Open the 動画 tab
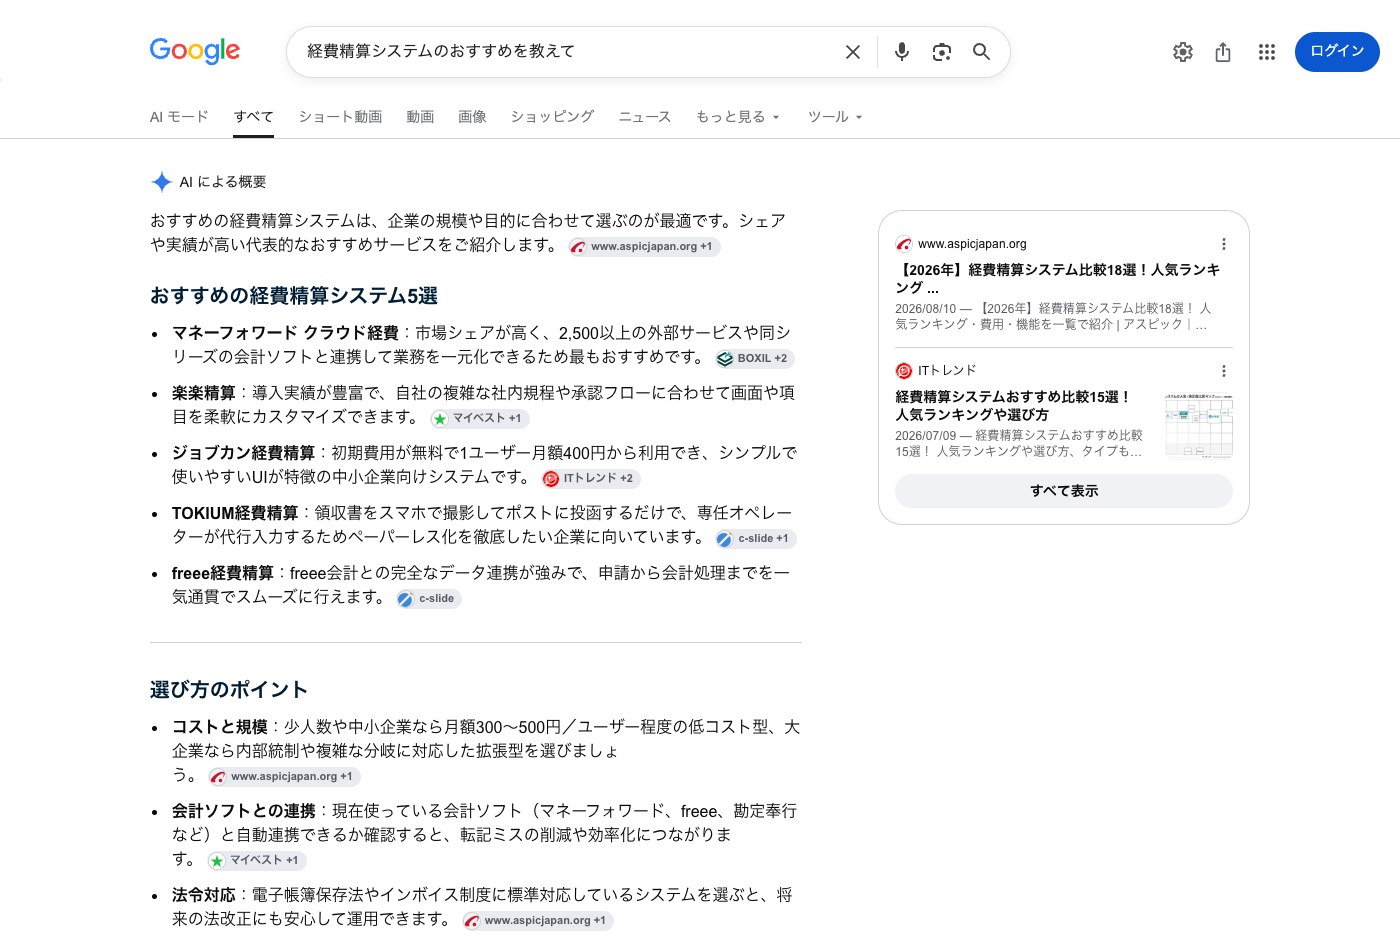Image resolution: width=1400 pixels, height=950 pixels. (x=420, y=117)
